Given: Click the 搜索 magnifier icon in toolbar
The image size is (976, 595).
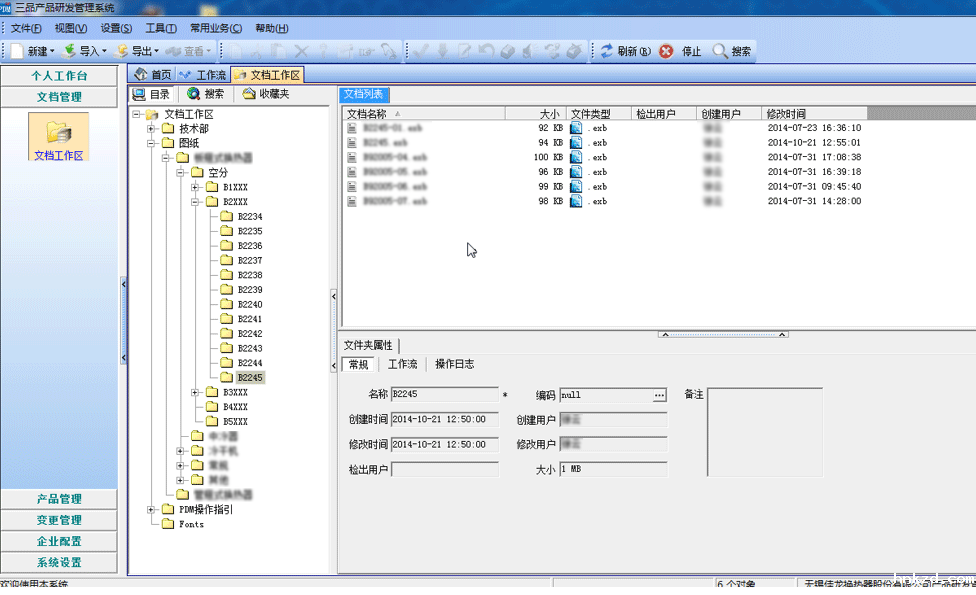Looking at the screenshot, I should click(720, 51).
